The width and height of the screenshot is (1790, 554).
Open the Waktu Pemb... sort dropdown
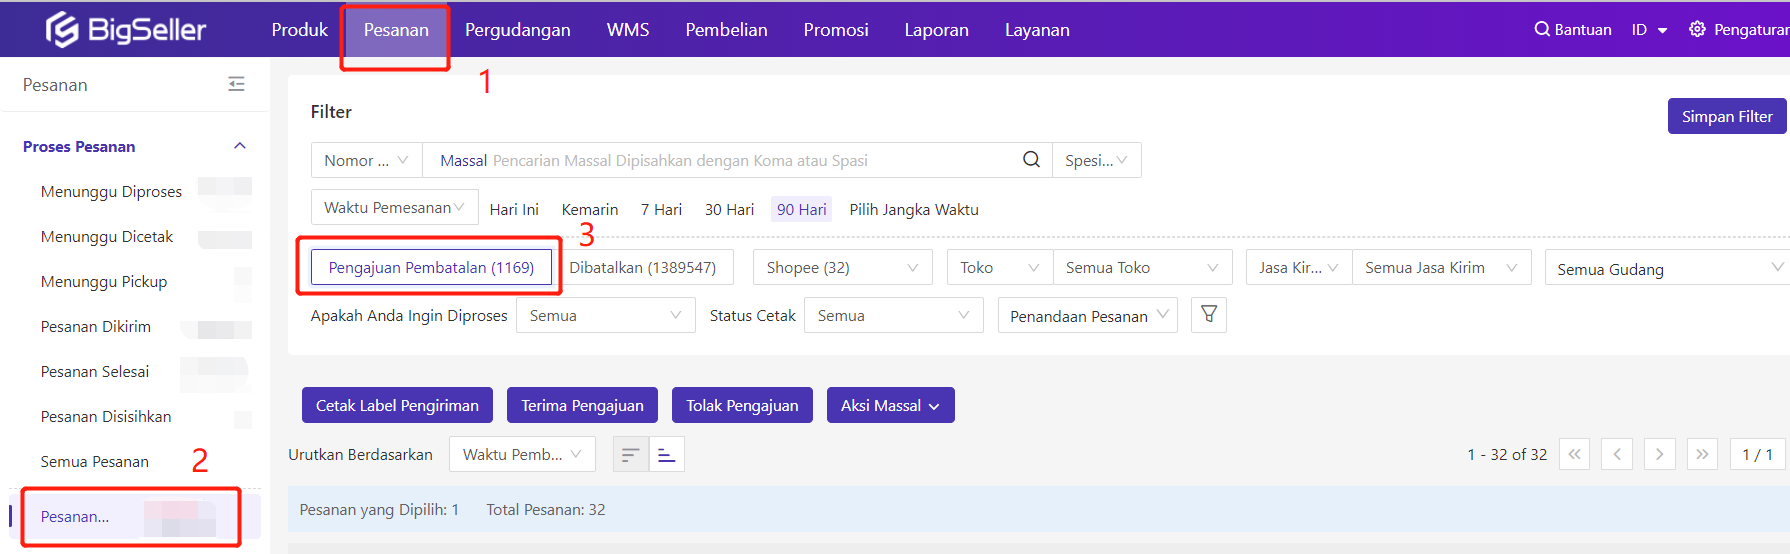(522, 455)
